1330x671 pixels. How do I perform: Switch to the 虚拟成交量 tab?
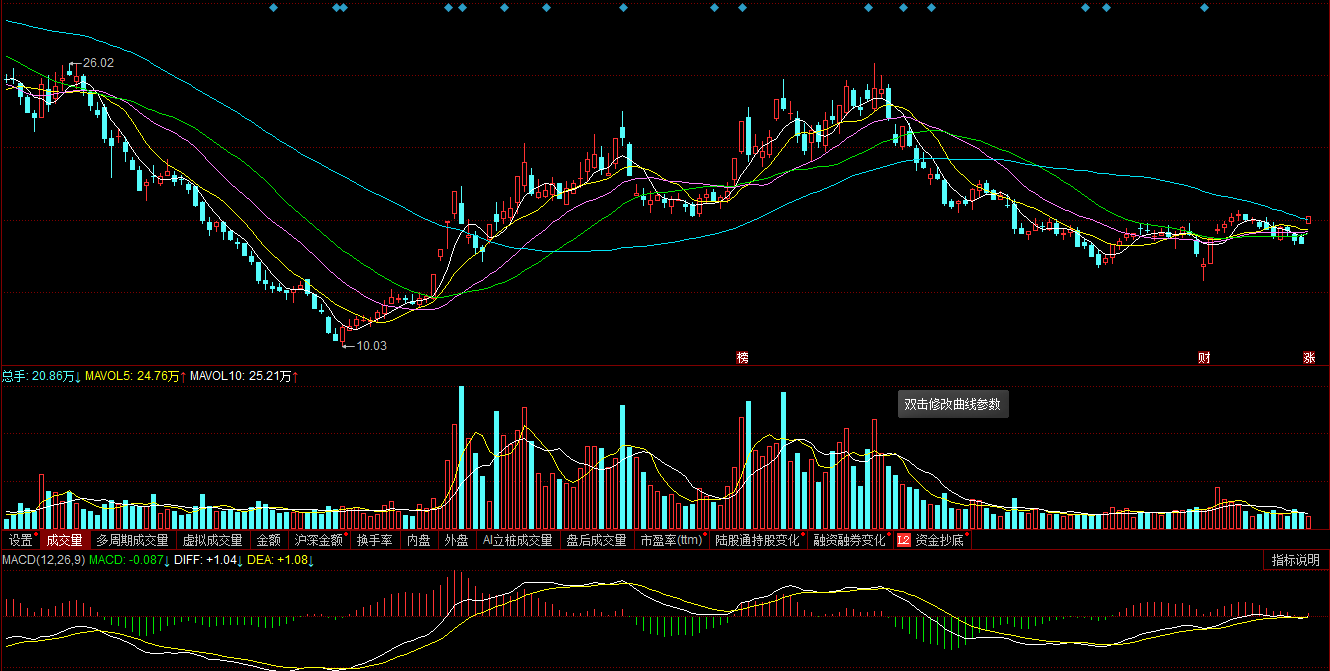point(212,540)
